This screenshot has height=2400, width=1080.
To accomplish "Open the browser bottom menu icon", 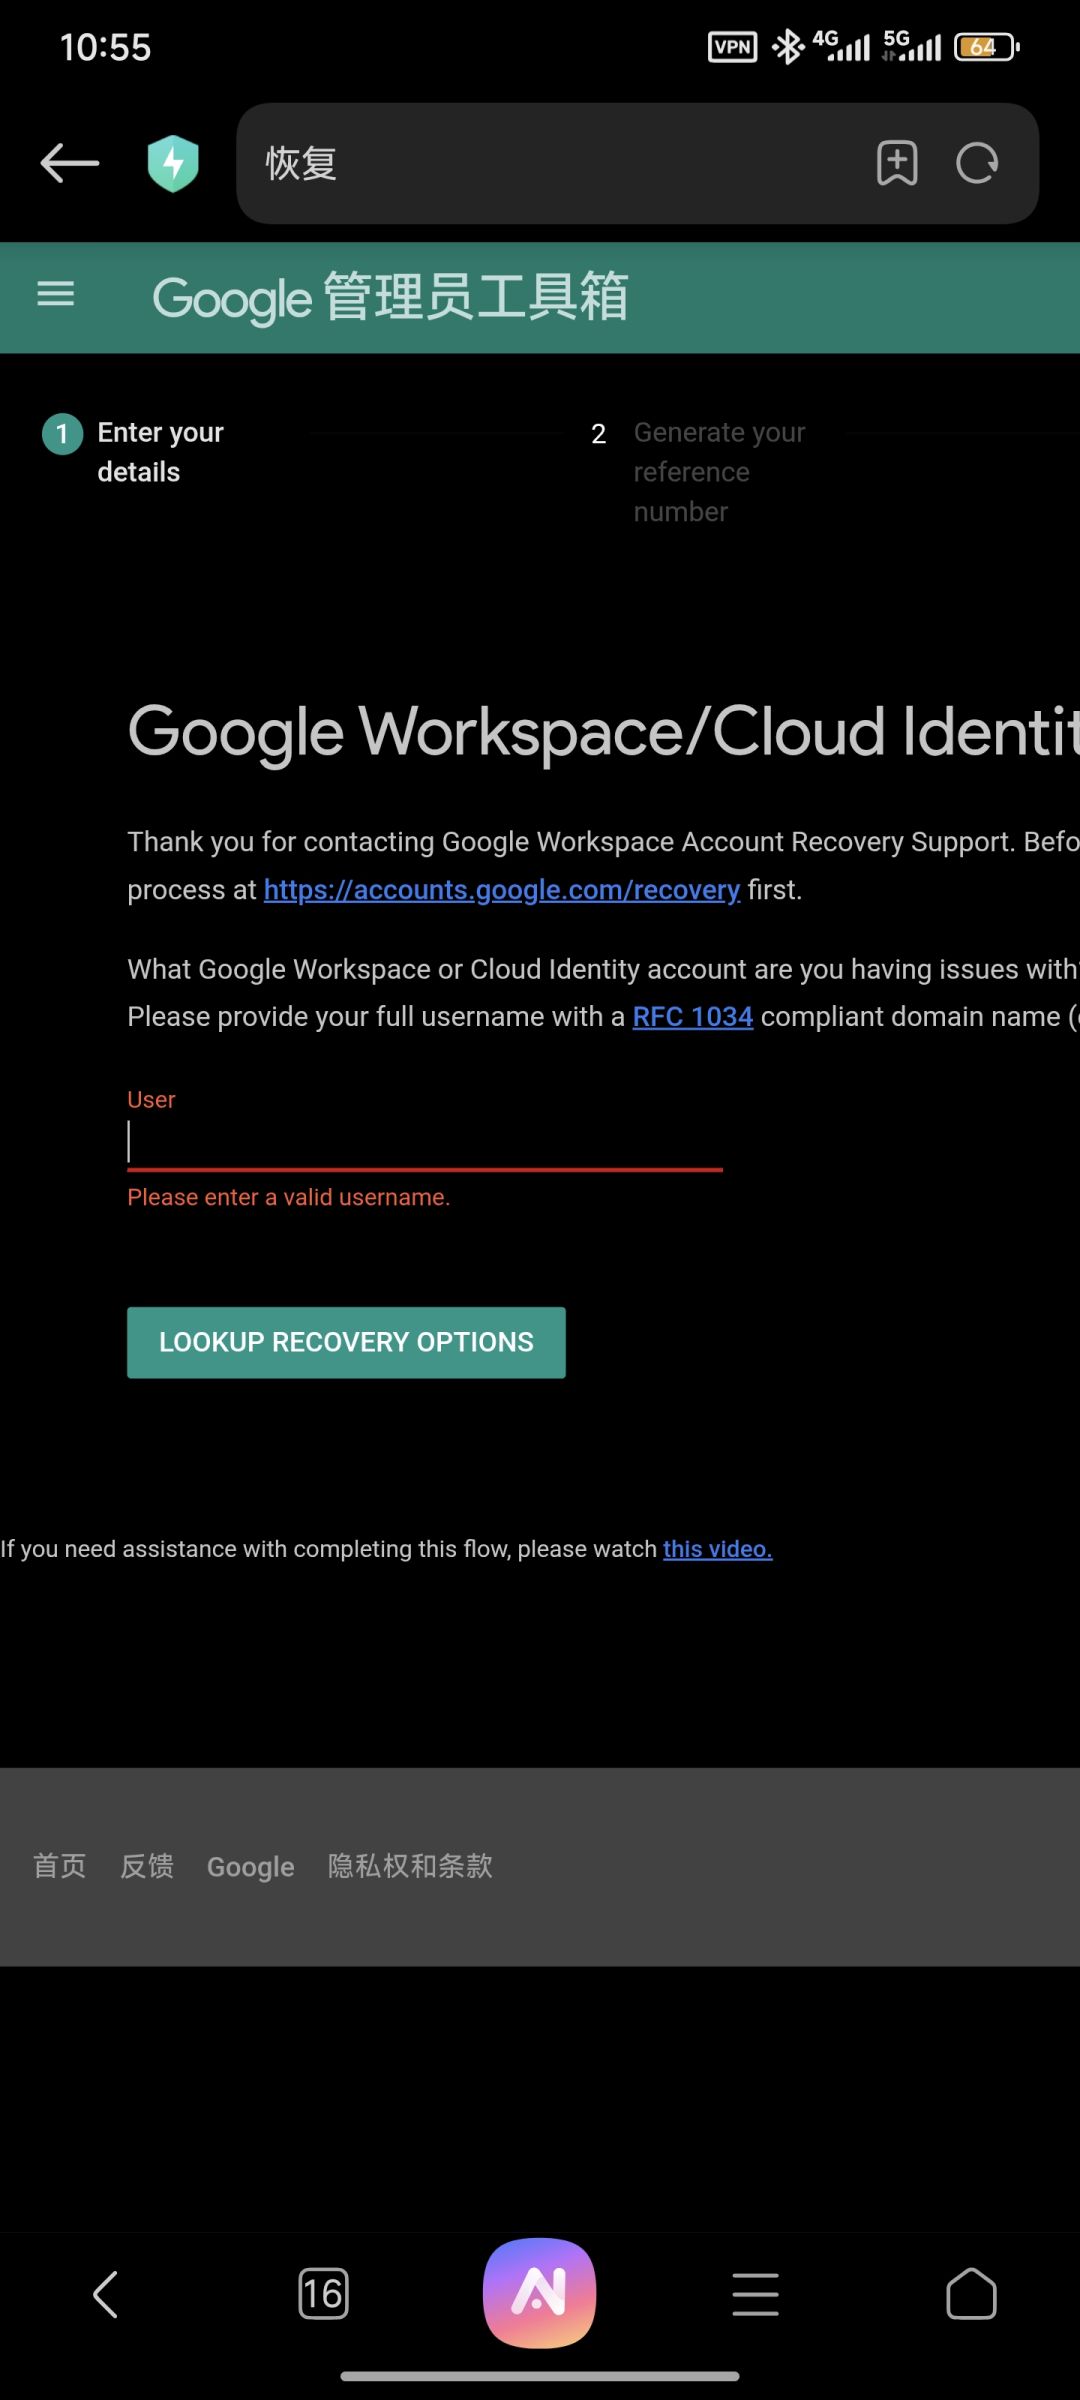I will [x=755, y=2293].
